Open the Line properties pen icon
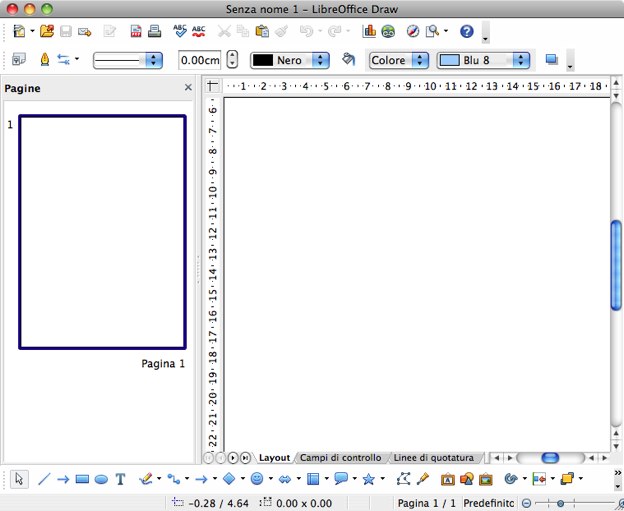624x511 pixels. point(45,60)
